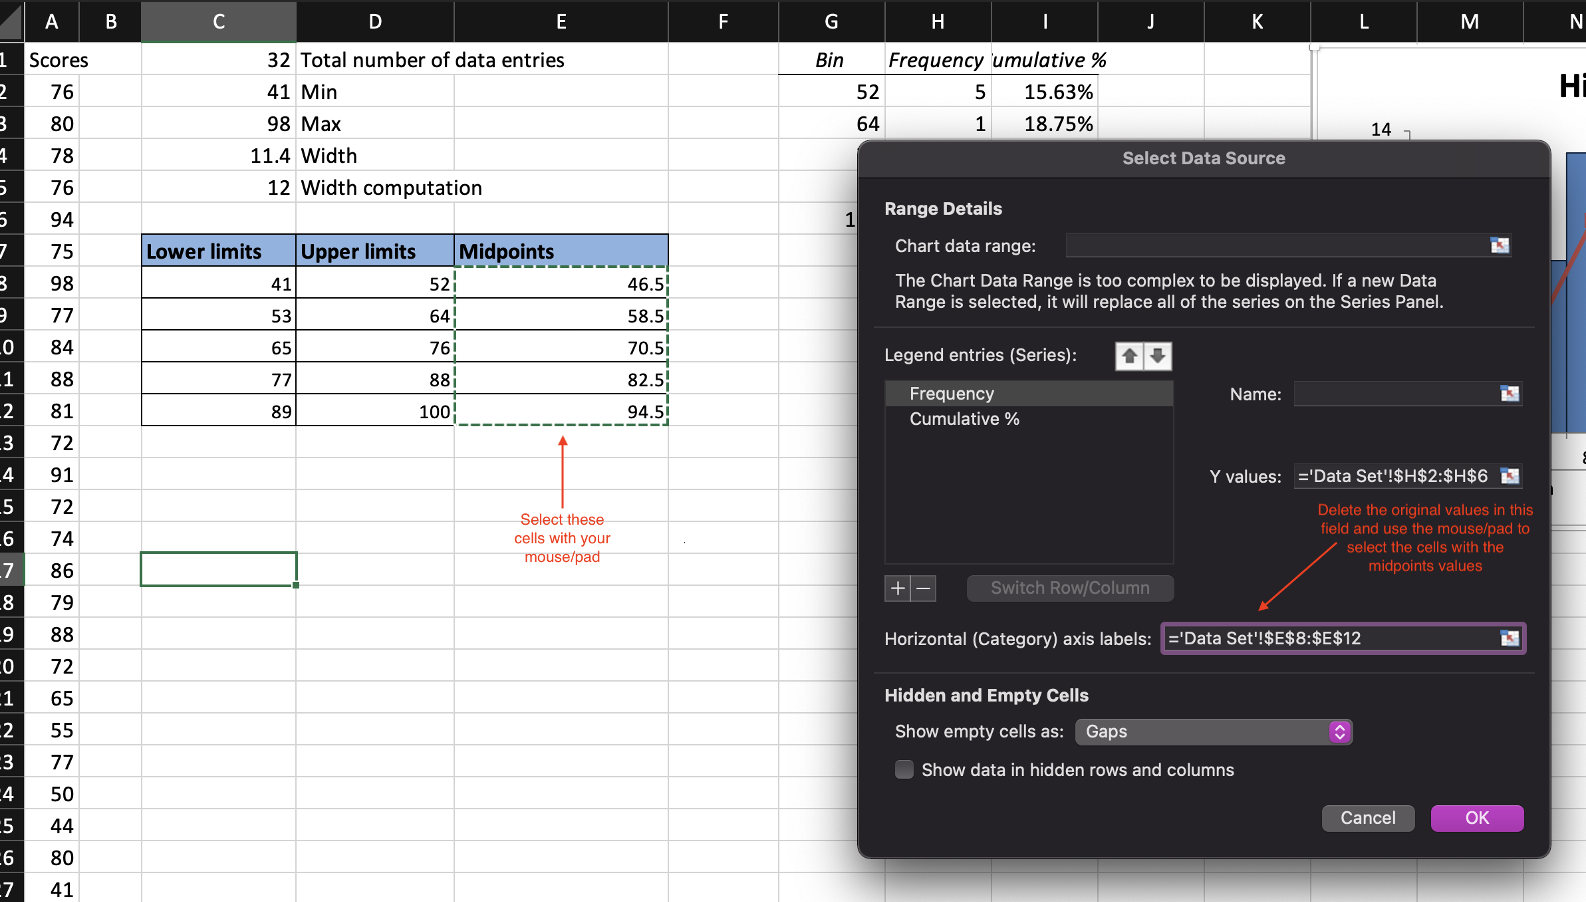The height and width of the screenshot is (902, 1586).
Task: Click the Switch Row/Column button
Action: click(x=1069, y=588)
